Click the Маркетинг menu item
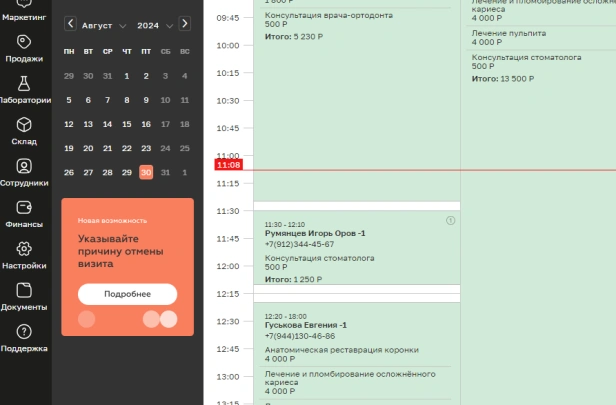The width and height of the screenshot is (616, 405). pyautogui.click(x=25, y=12)
